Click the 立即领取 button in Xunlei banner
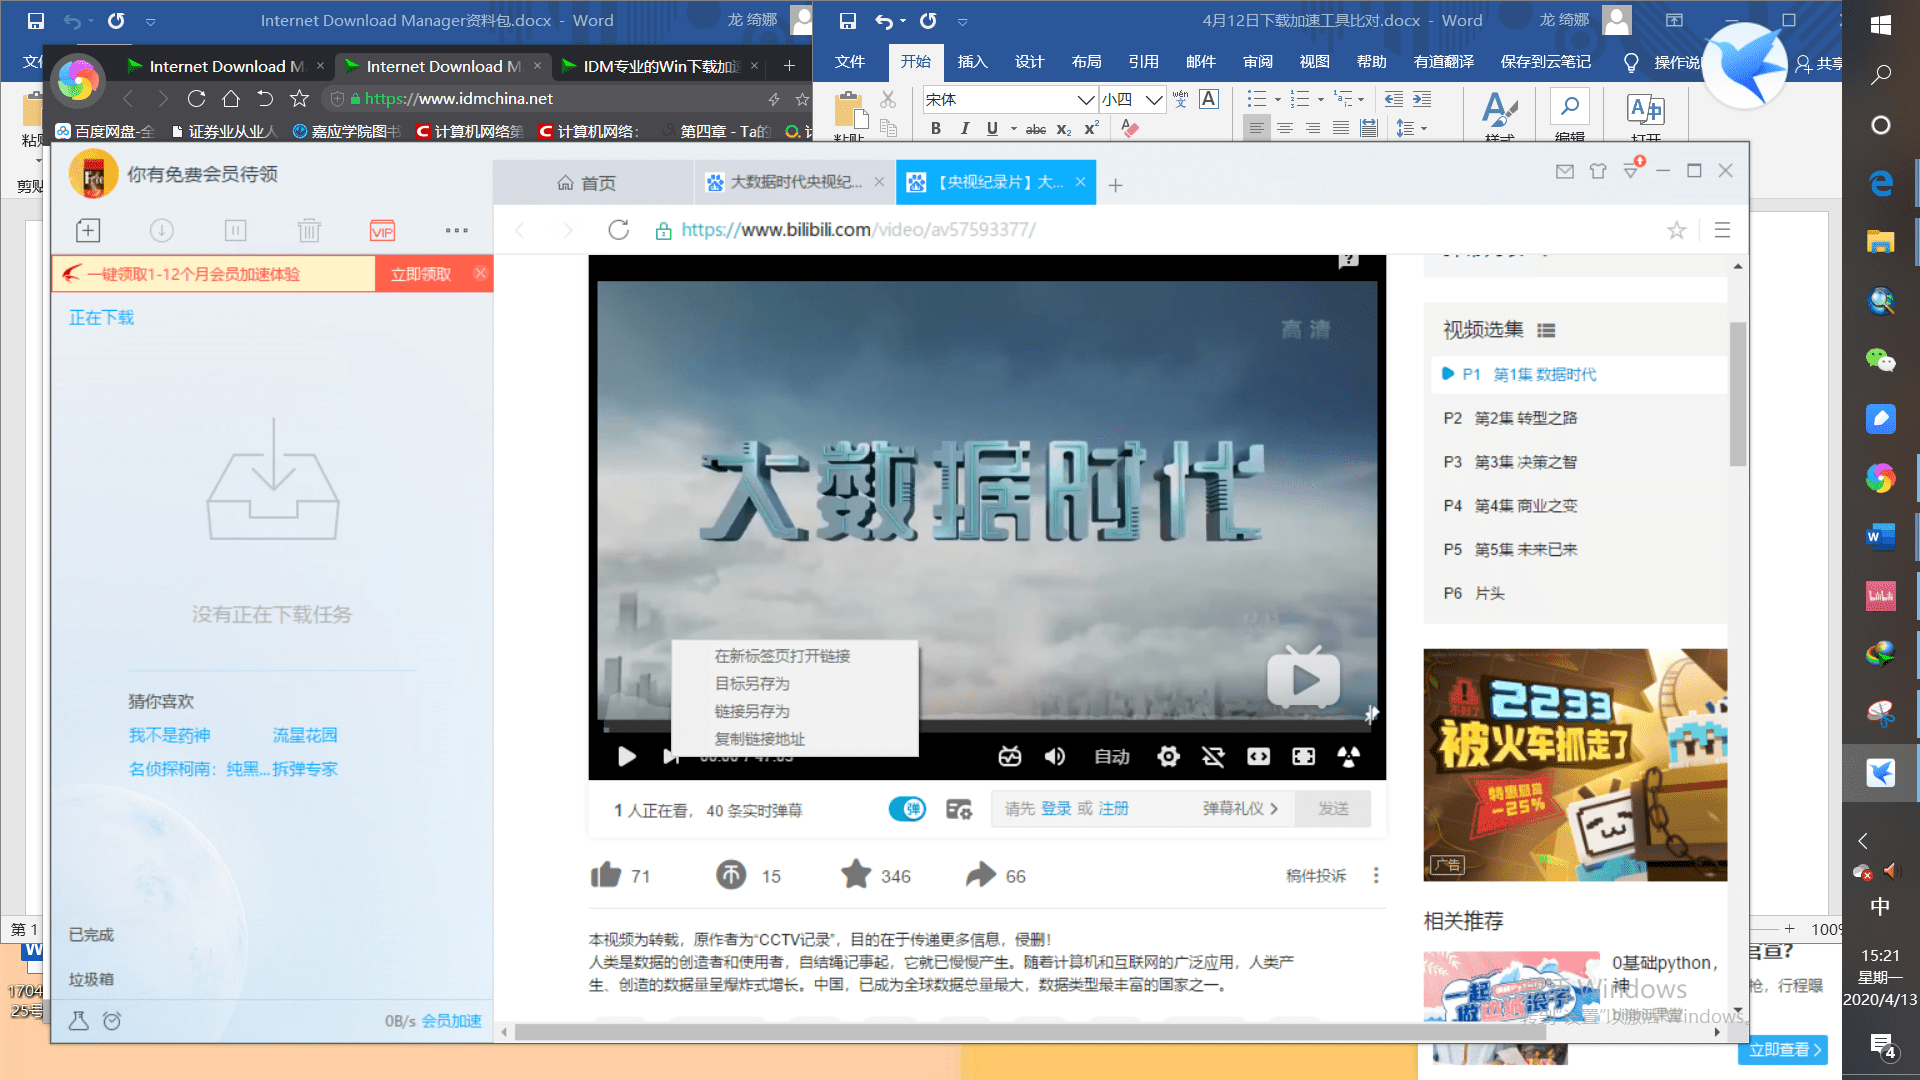Image resolution: width=1920 pixels, height=1080 pixels. 421,274
